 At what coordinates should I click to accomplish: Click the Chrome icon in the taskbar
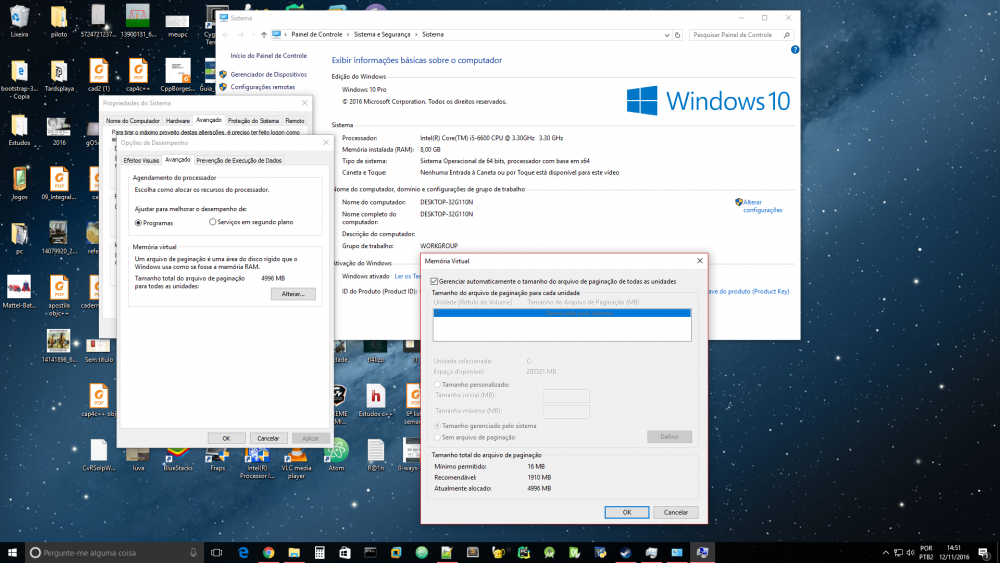coord(269,552)
